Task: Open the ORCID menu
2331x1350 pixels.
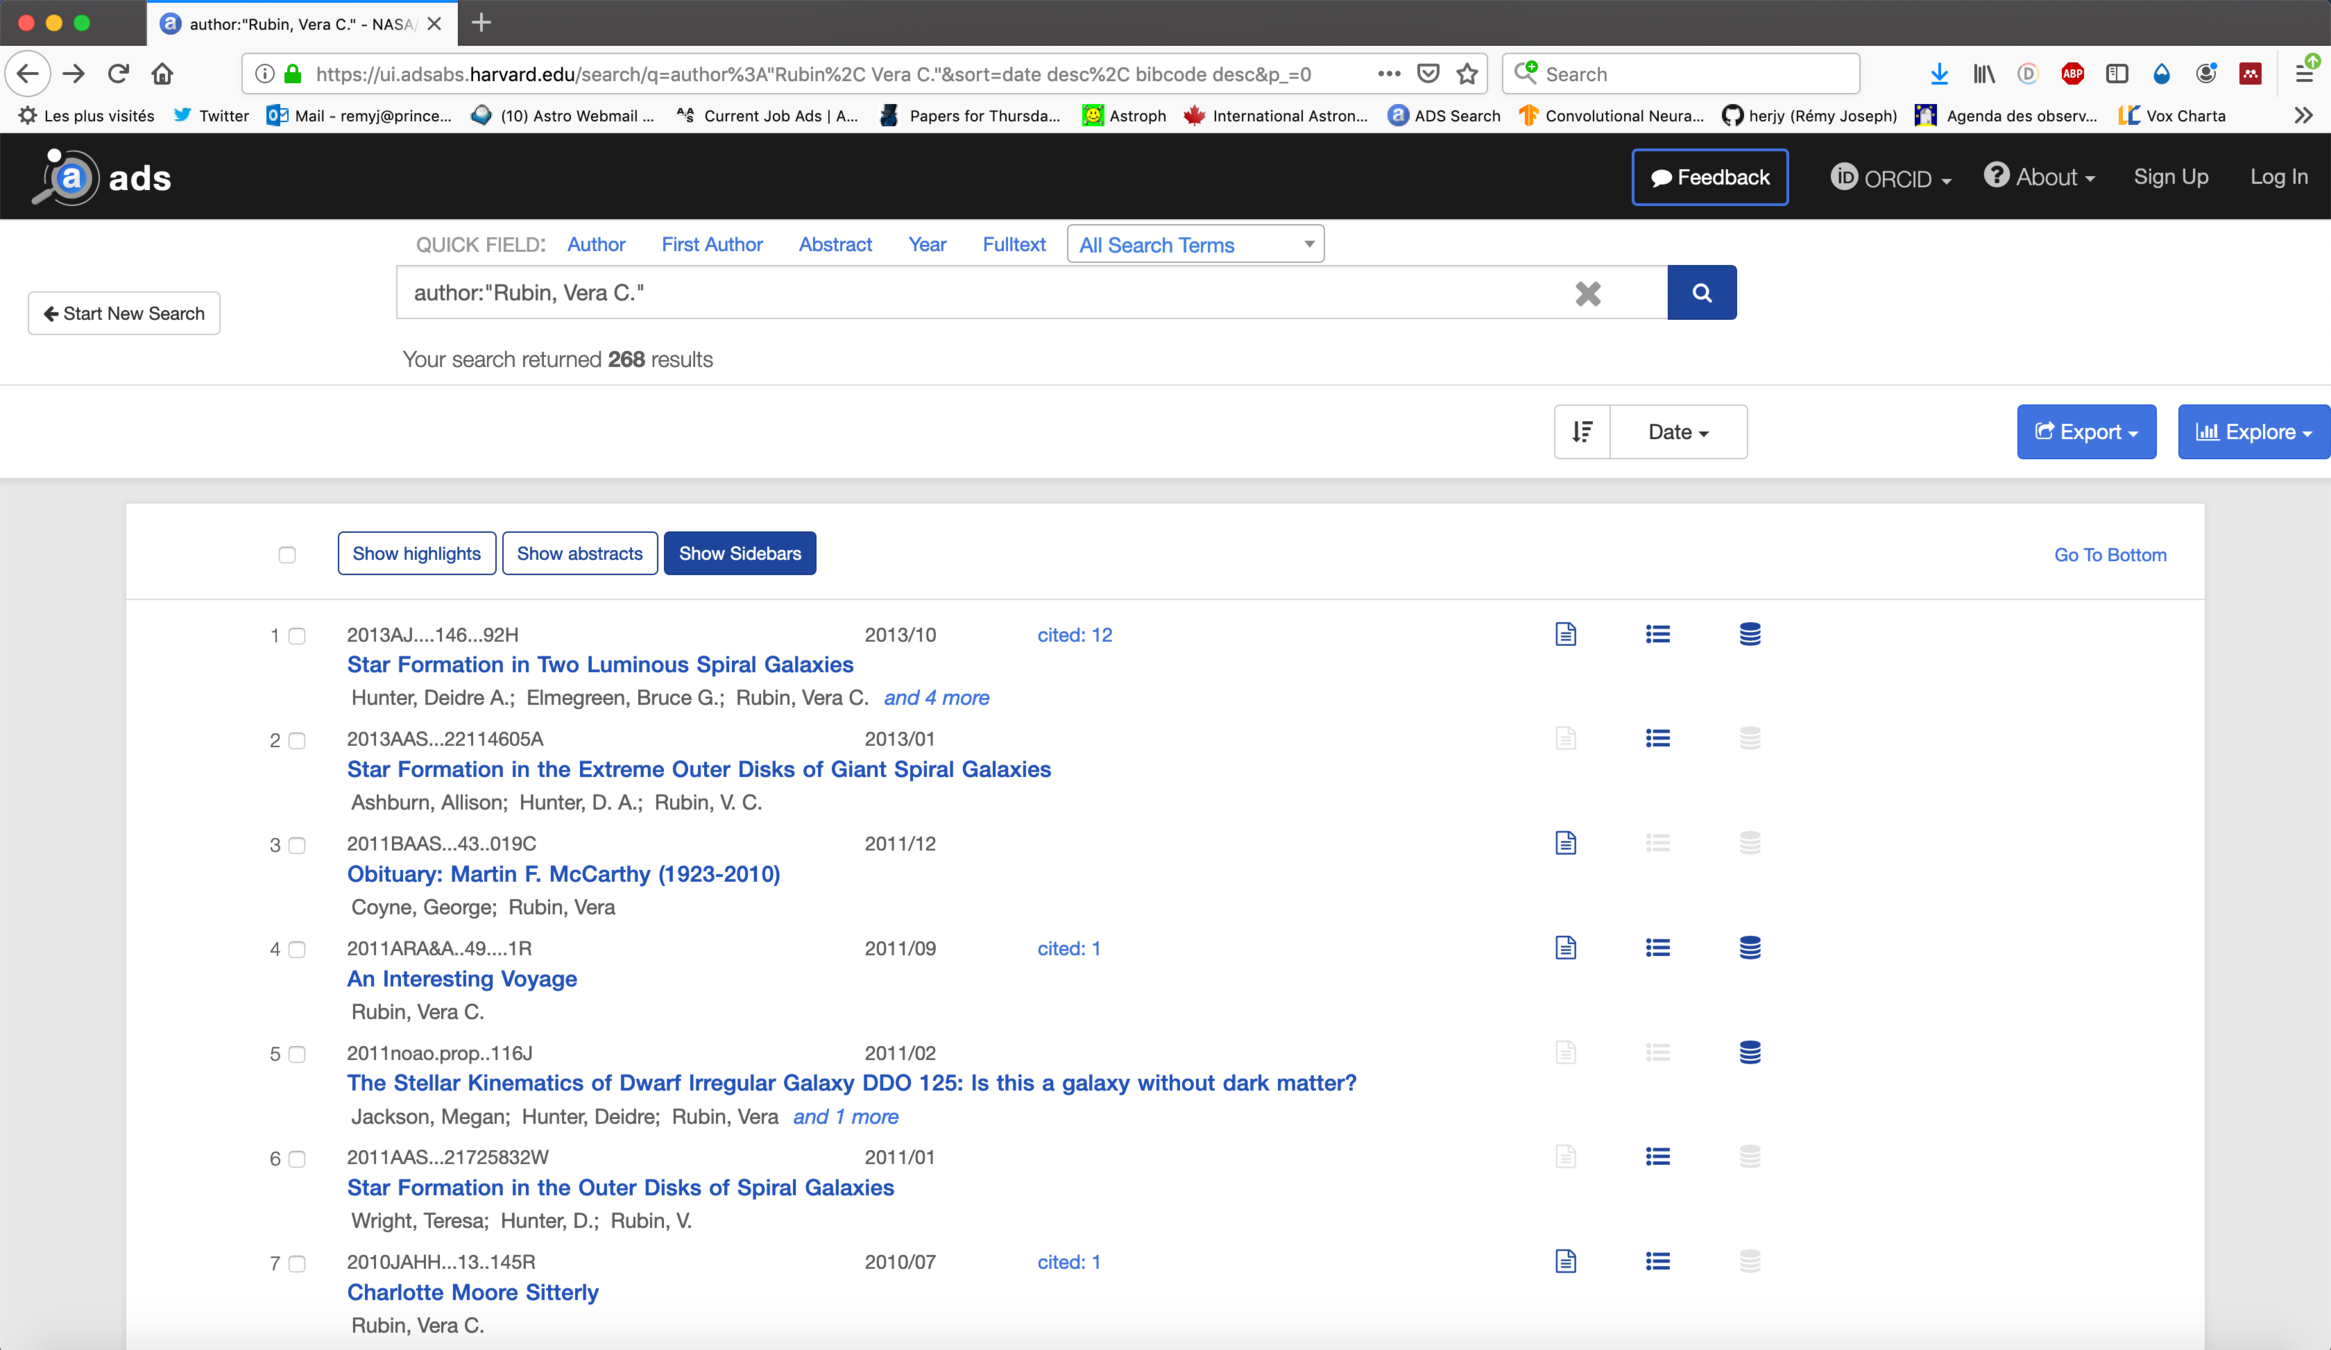Action: point(1891,178)
